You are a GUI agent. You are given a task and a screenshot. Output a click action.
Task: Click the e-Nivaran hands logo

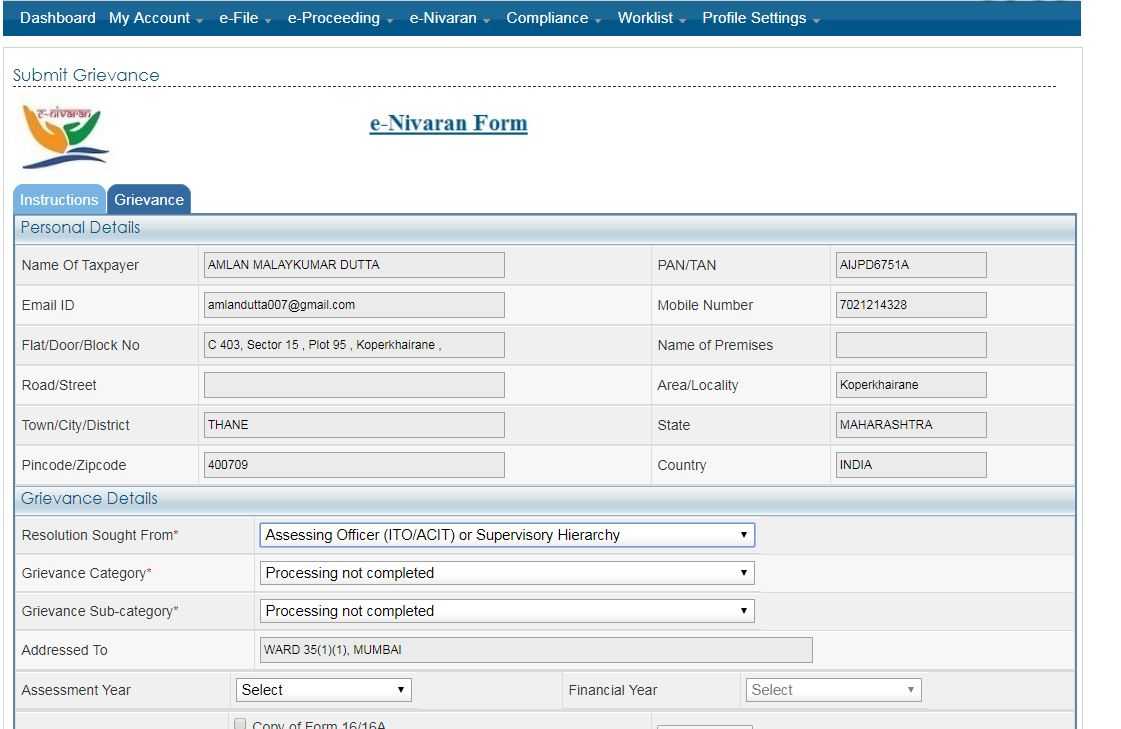click(65, 137)
